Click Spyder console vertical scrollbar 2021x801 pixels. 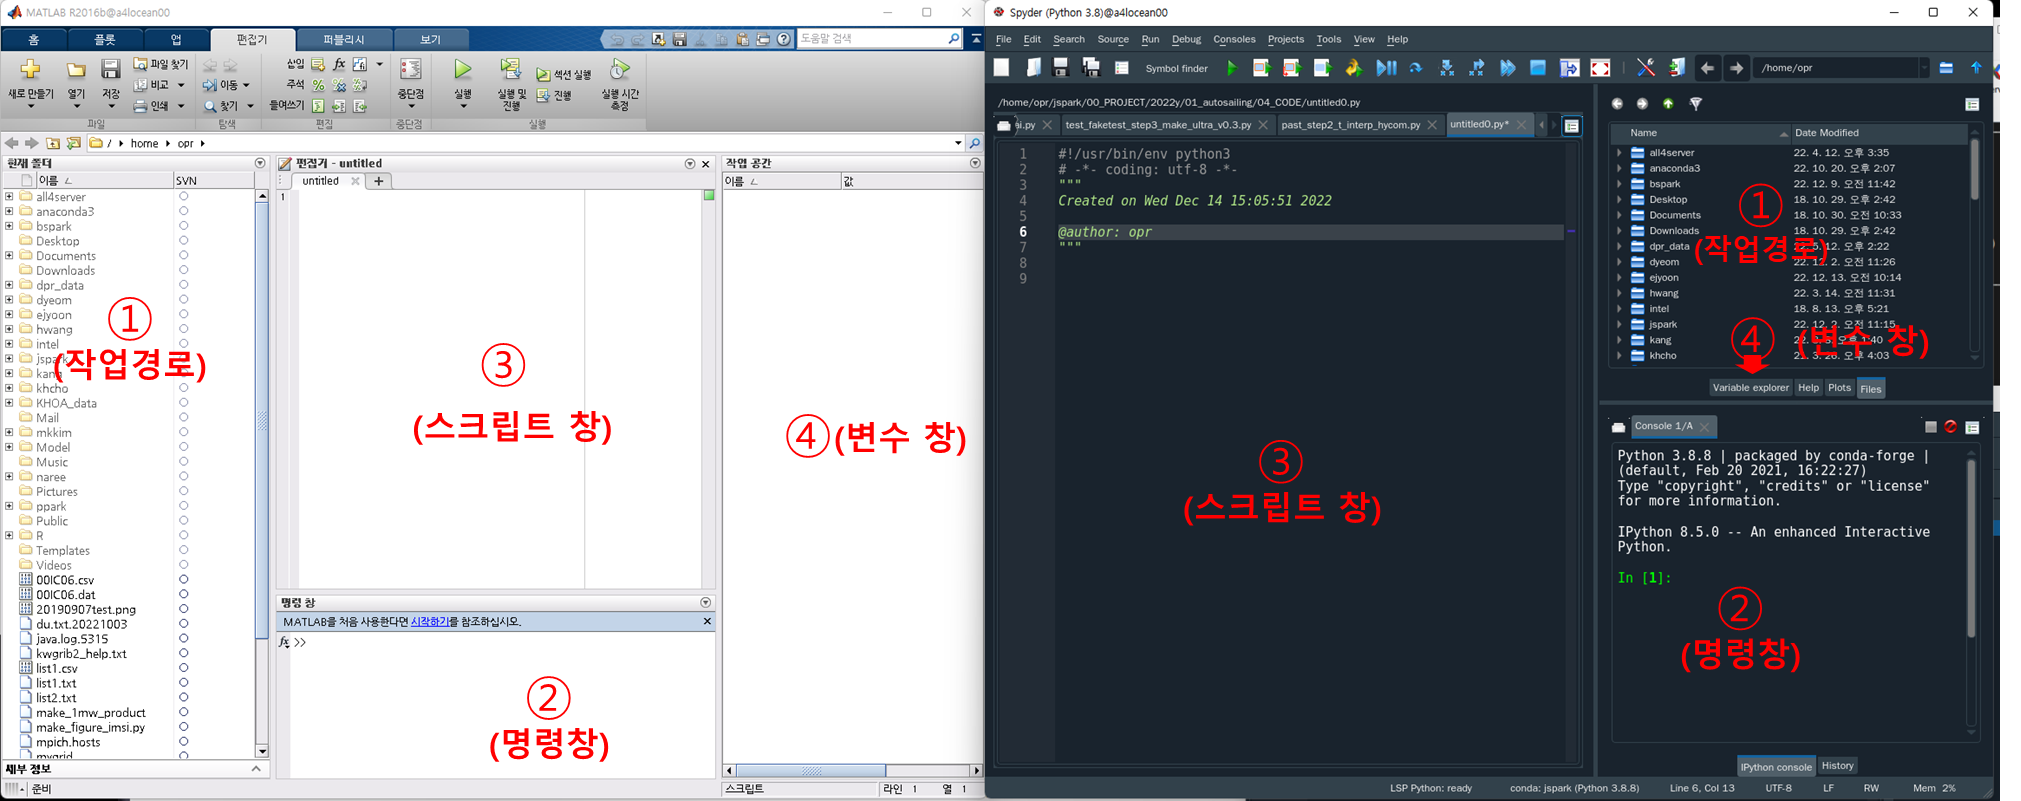tap(1971, 548)
